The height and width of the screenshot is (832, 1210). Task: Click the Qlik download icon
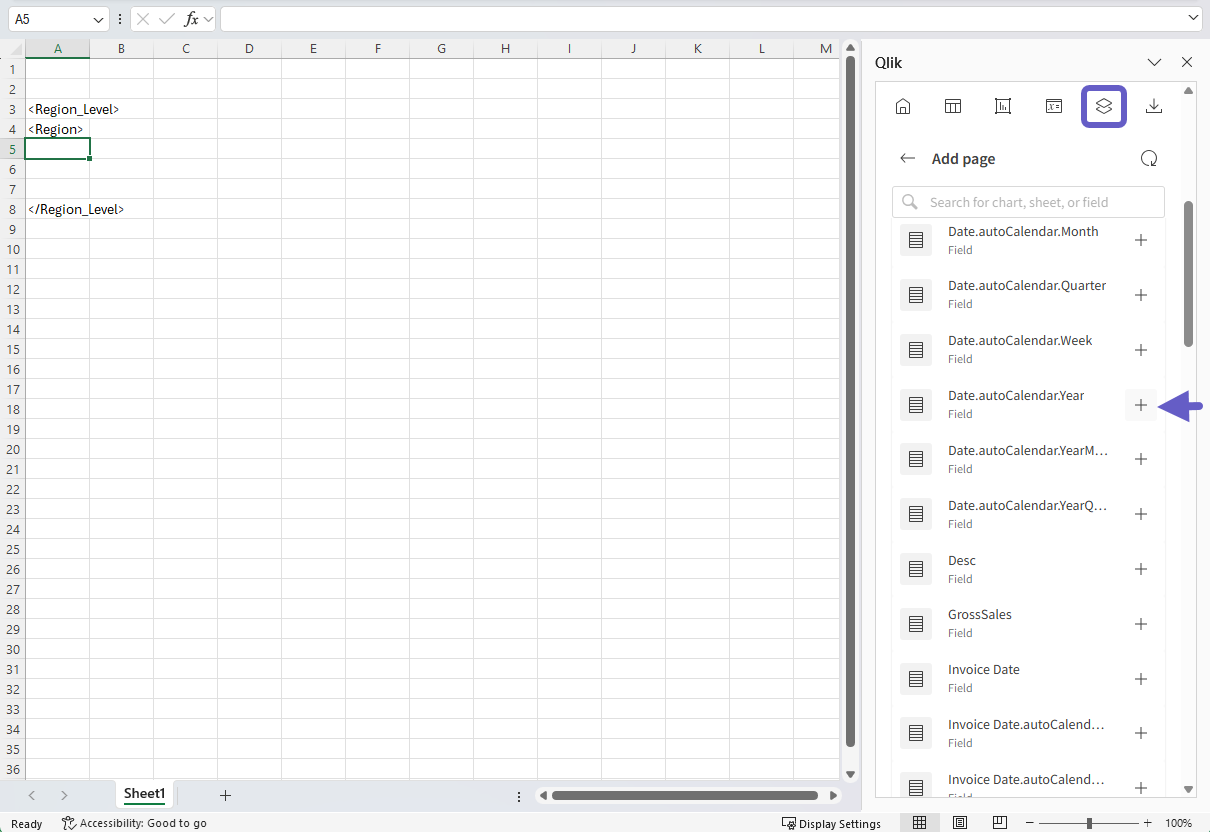point(1154,106)
